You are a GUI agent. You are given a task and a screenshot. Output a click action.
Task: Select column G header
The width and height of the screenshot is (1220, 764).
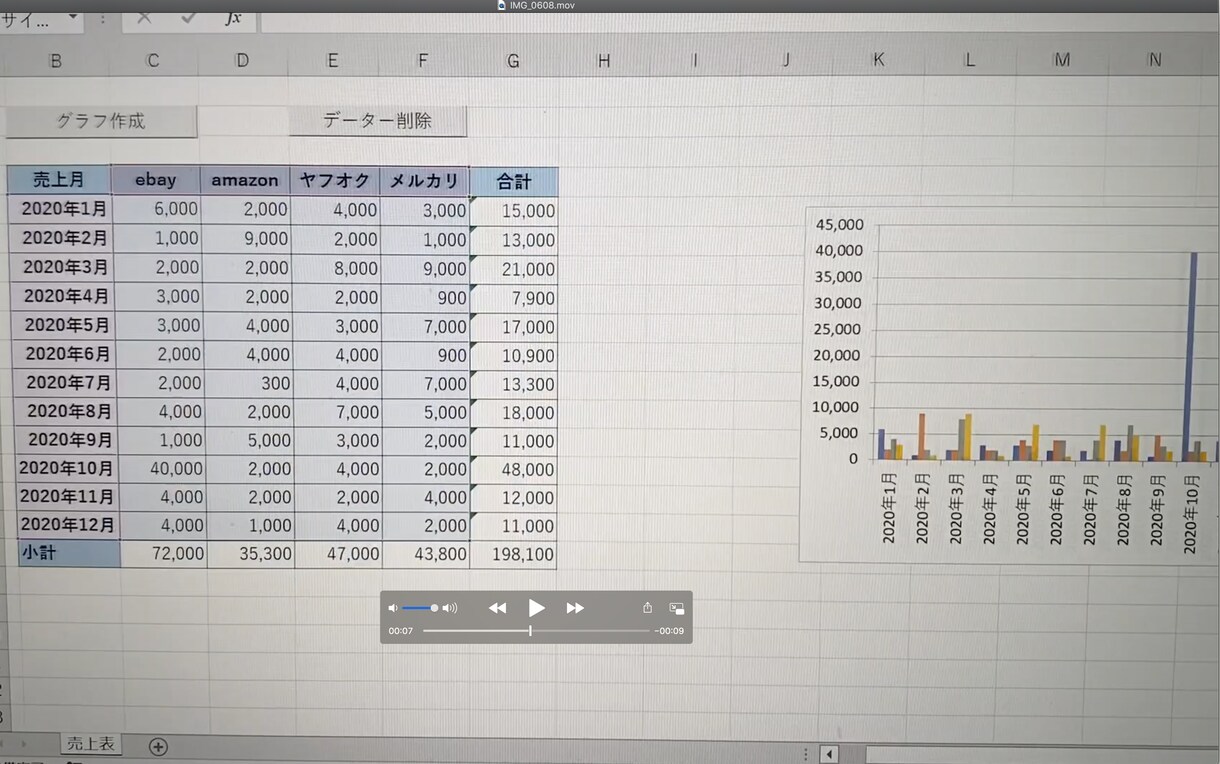[513, 61]
